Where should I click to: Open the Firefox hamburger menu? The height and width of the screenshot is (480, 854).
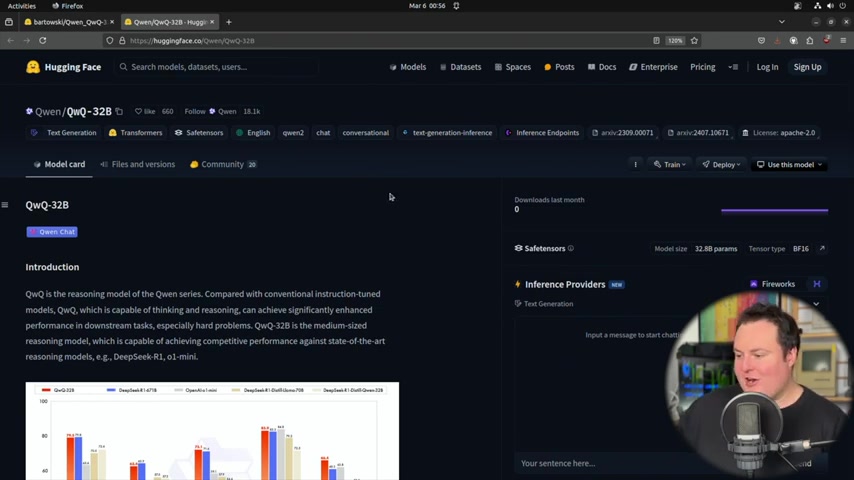(843, 40)
